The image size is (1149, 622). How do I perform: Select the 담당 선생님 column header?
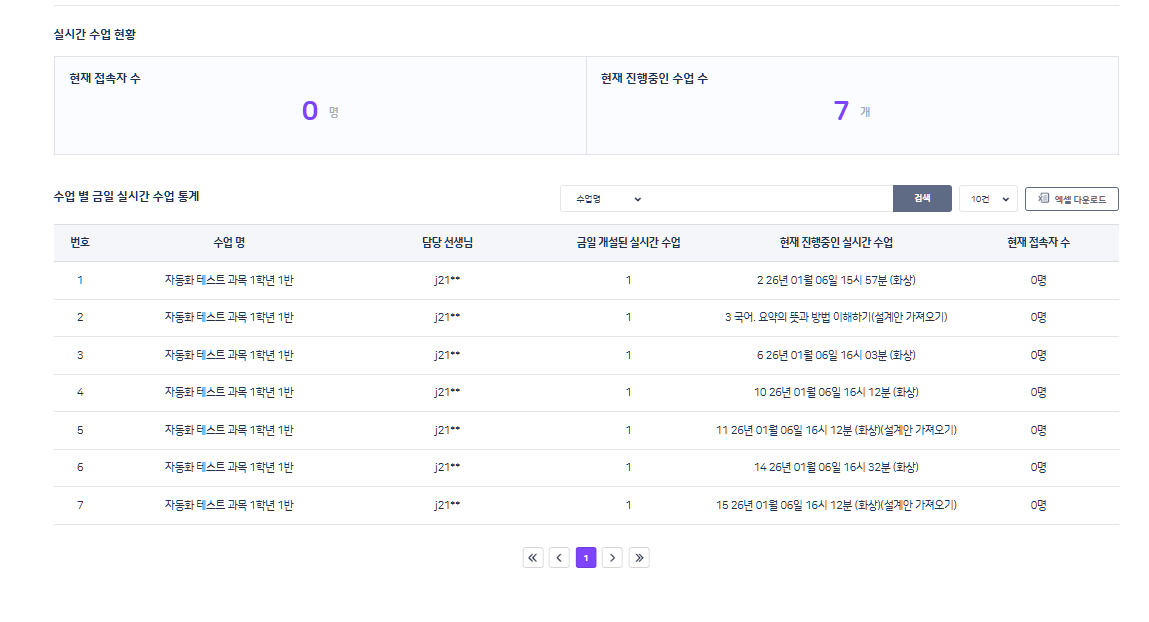pyautogui.click(x=447, y=243)
